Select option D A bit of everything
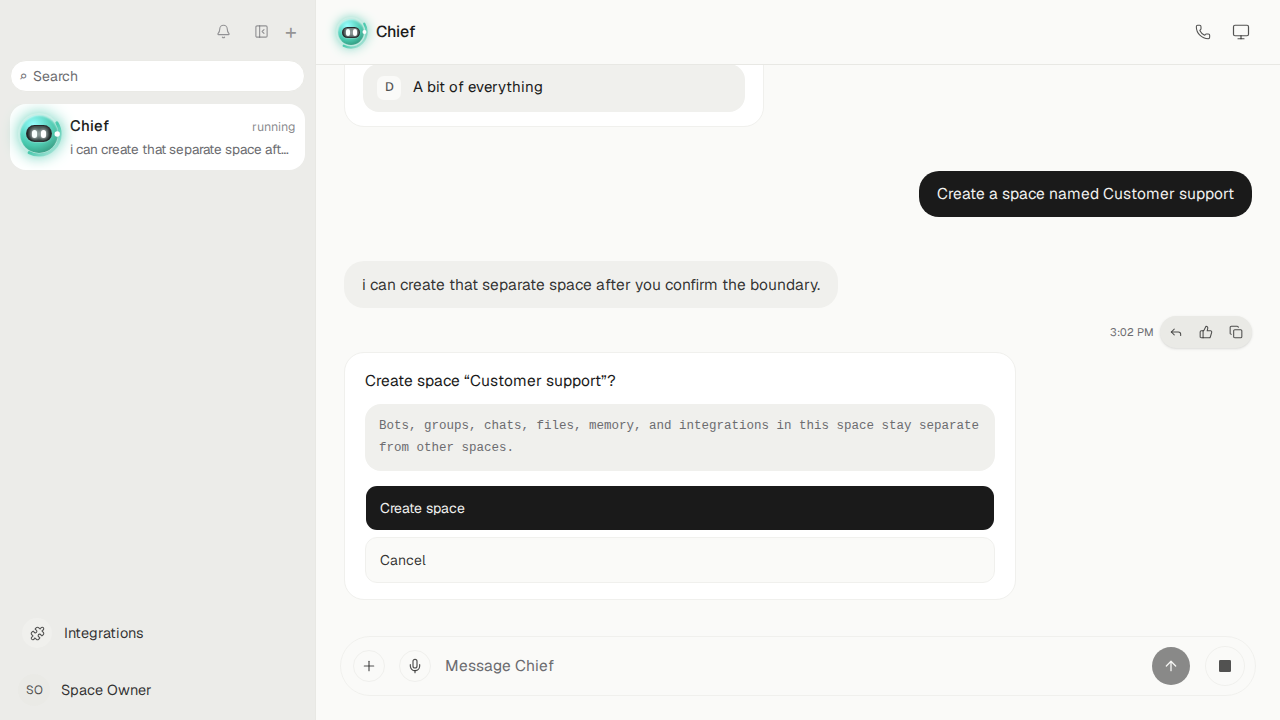 554,87
